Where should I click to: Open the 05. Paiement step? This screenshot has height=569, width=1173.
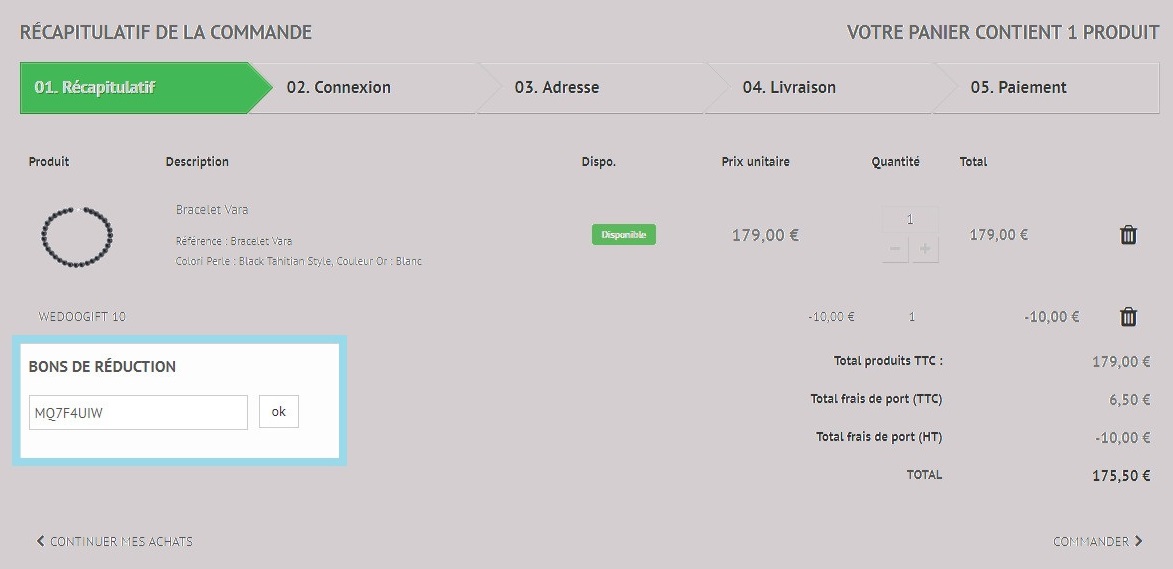pos(1047,87)
